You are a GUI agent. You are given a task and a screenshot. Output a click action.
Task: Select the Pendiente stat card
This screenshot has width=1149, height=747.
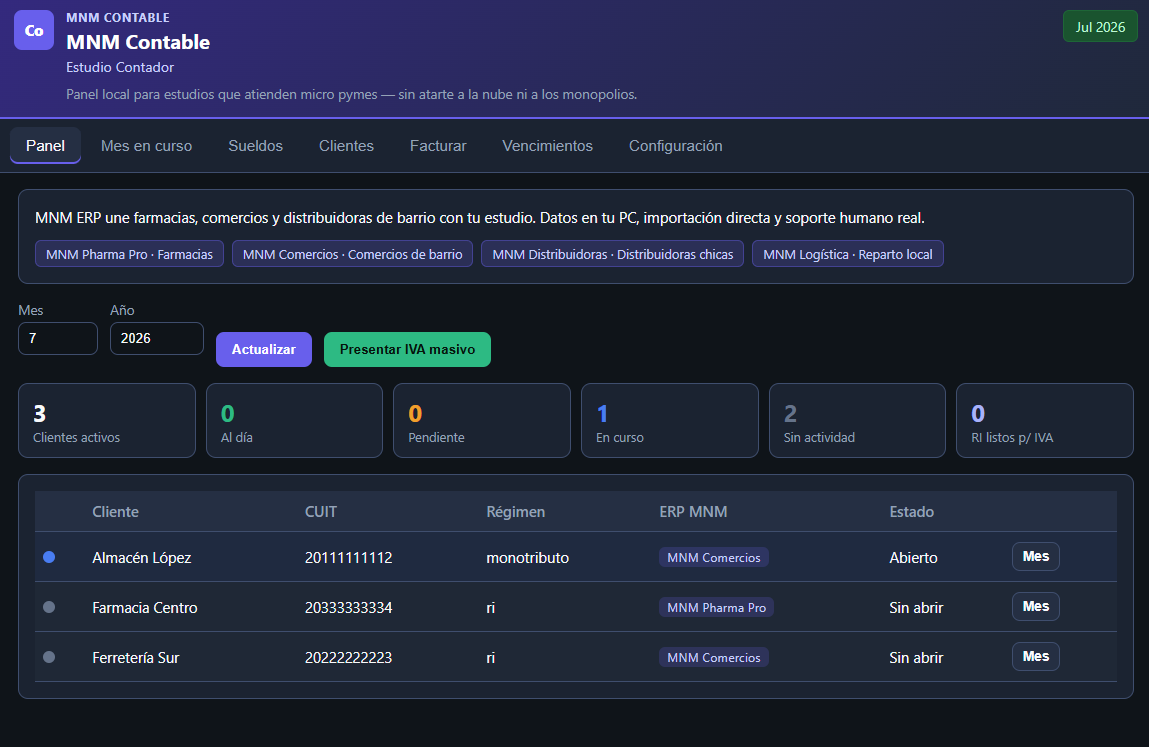[x=482, y=421]
